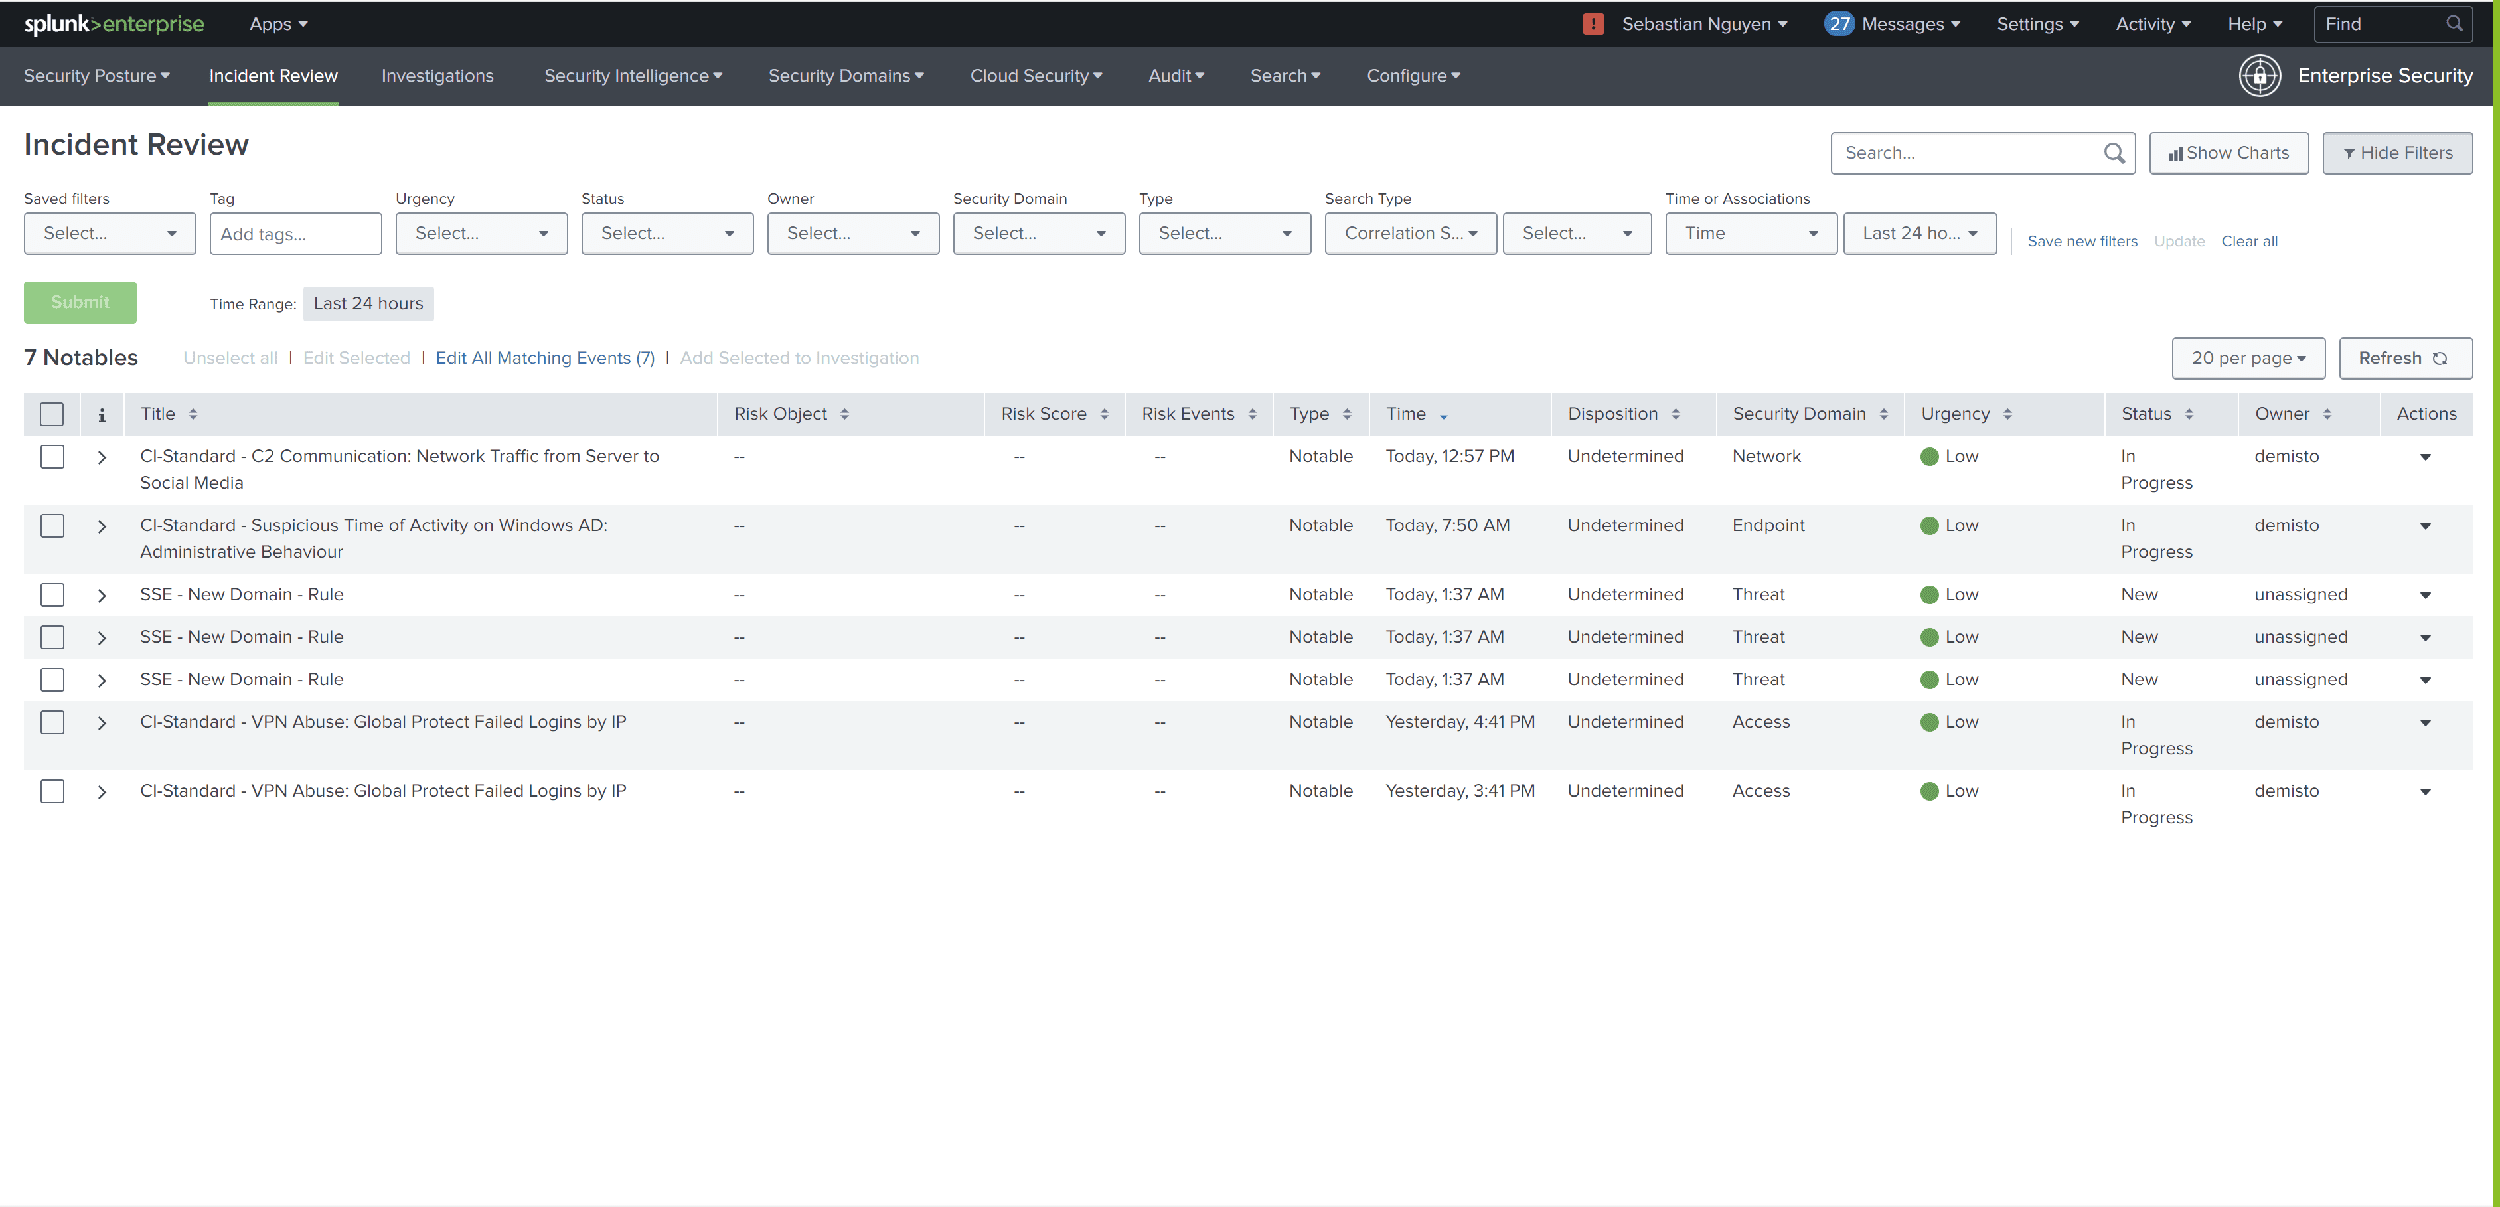
Task: Open the Apps menu
Action: click(278, 24)
